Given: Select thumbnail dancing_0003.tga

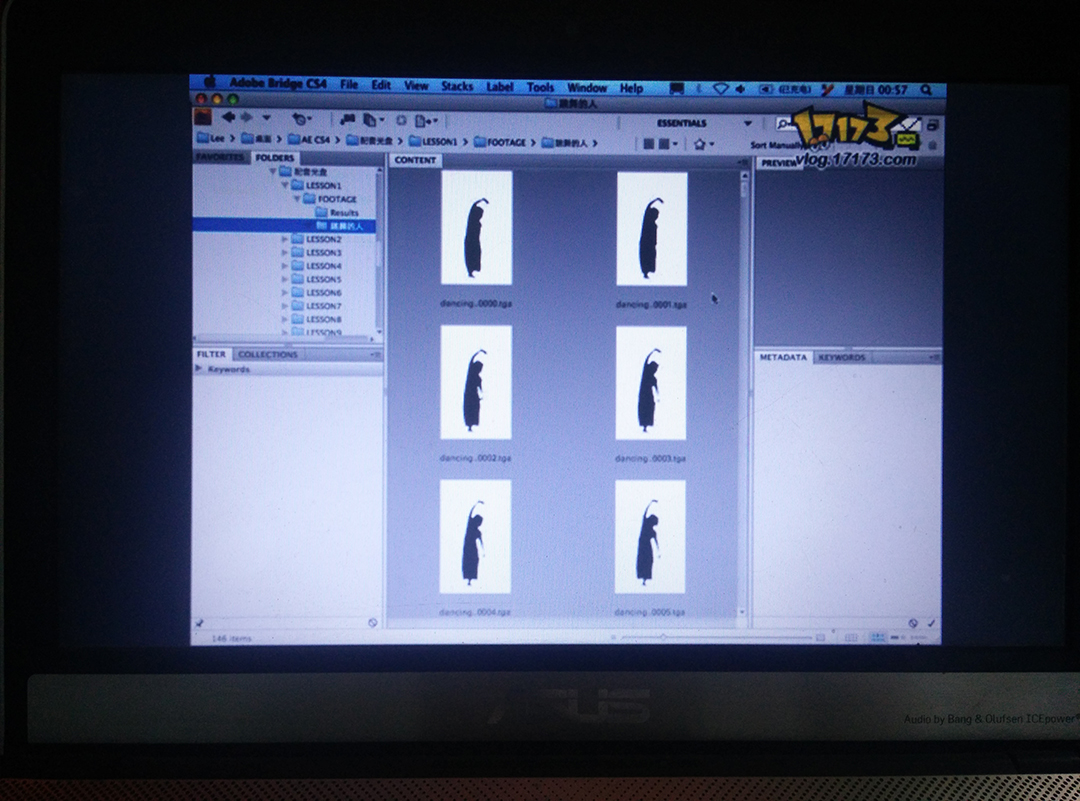Looking at the screenshot, I should 651,383.
